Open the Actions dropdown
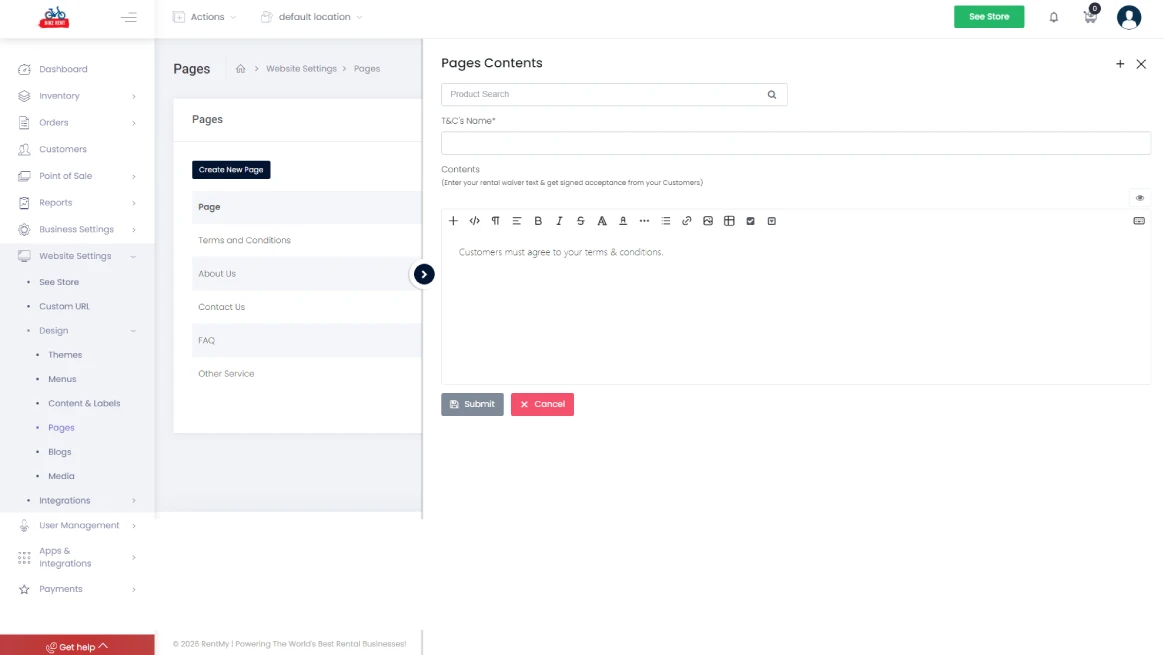The width and height of the screenshot is (1164, 655). [205, 17]
